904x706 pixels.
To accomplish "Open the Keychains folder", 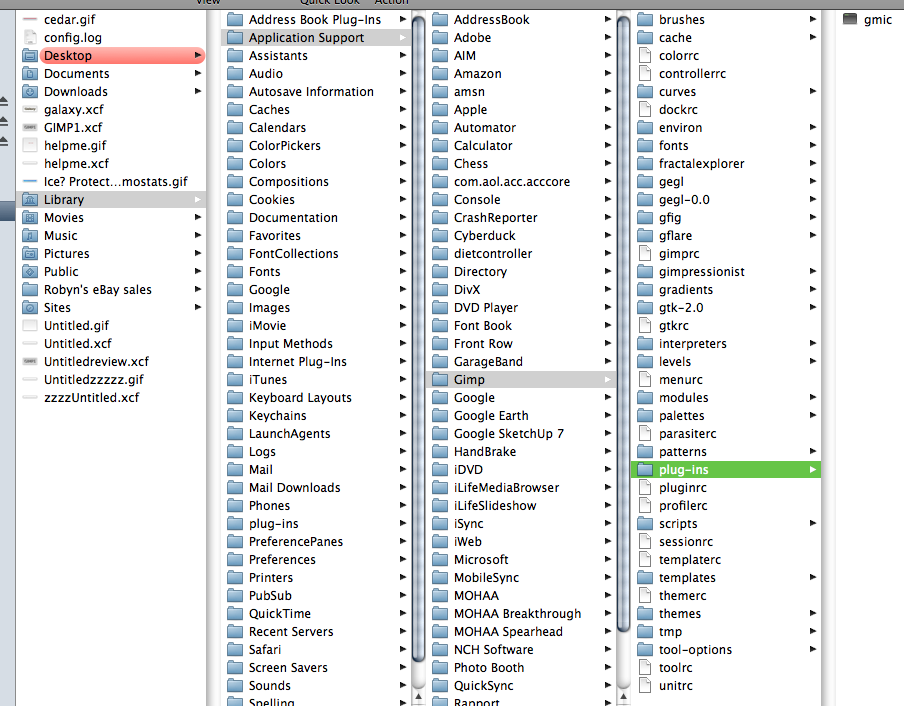I will tap(317, 416).
